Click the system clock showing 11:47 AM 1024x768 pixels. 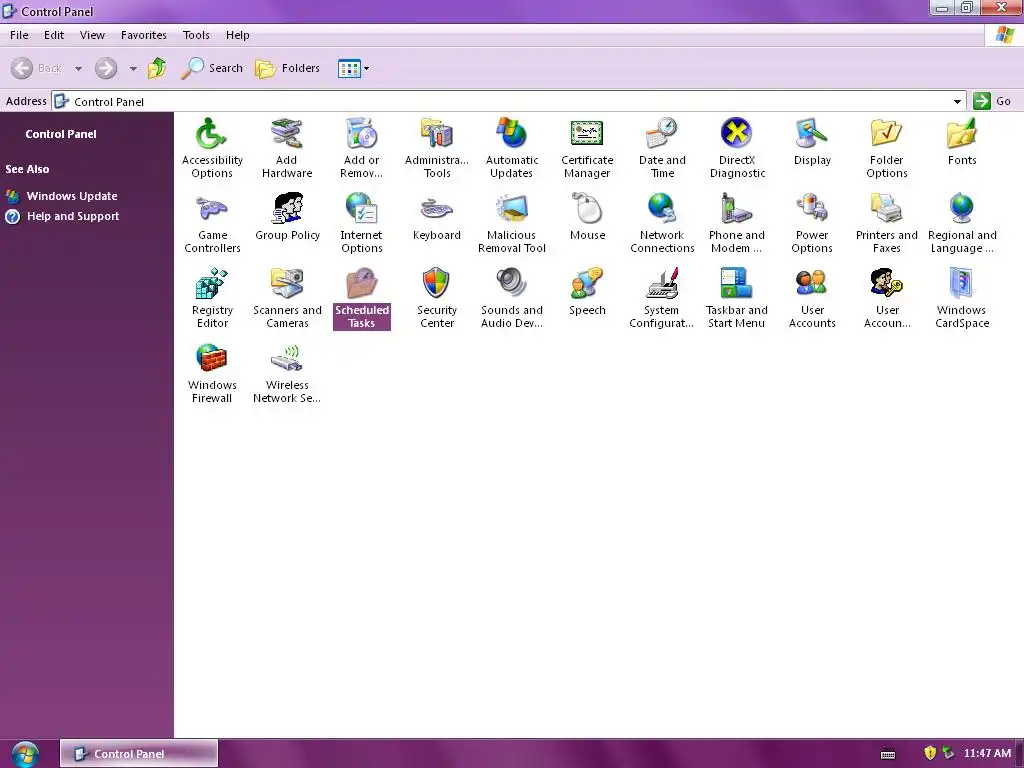point(987,753)
